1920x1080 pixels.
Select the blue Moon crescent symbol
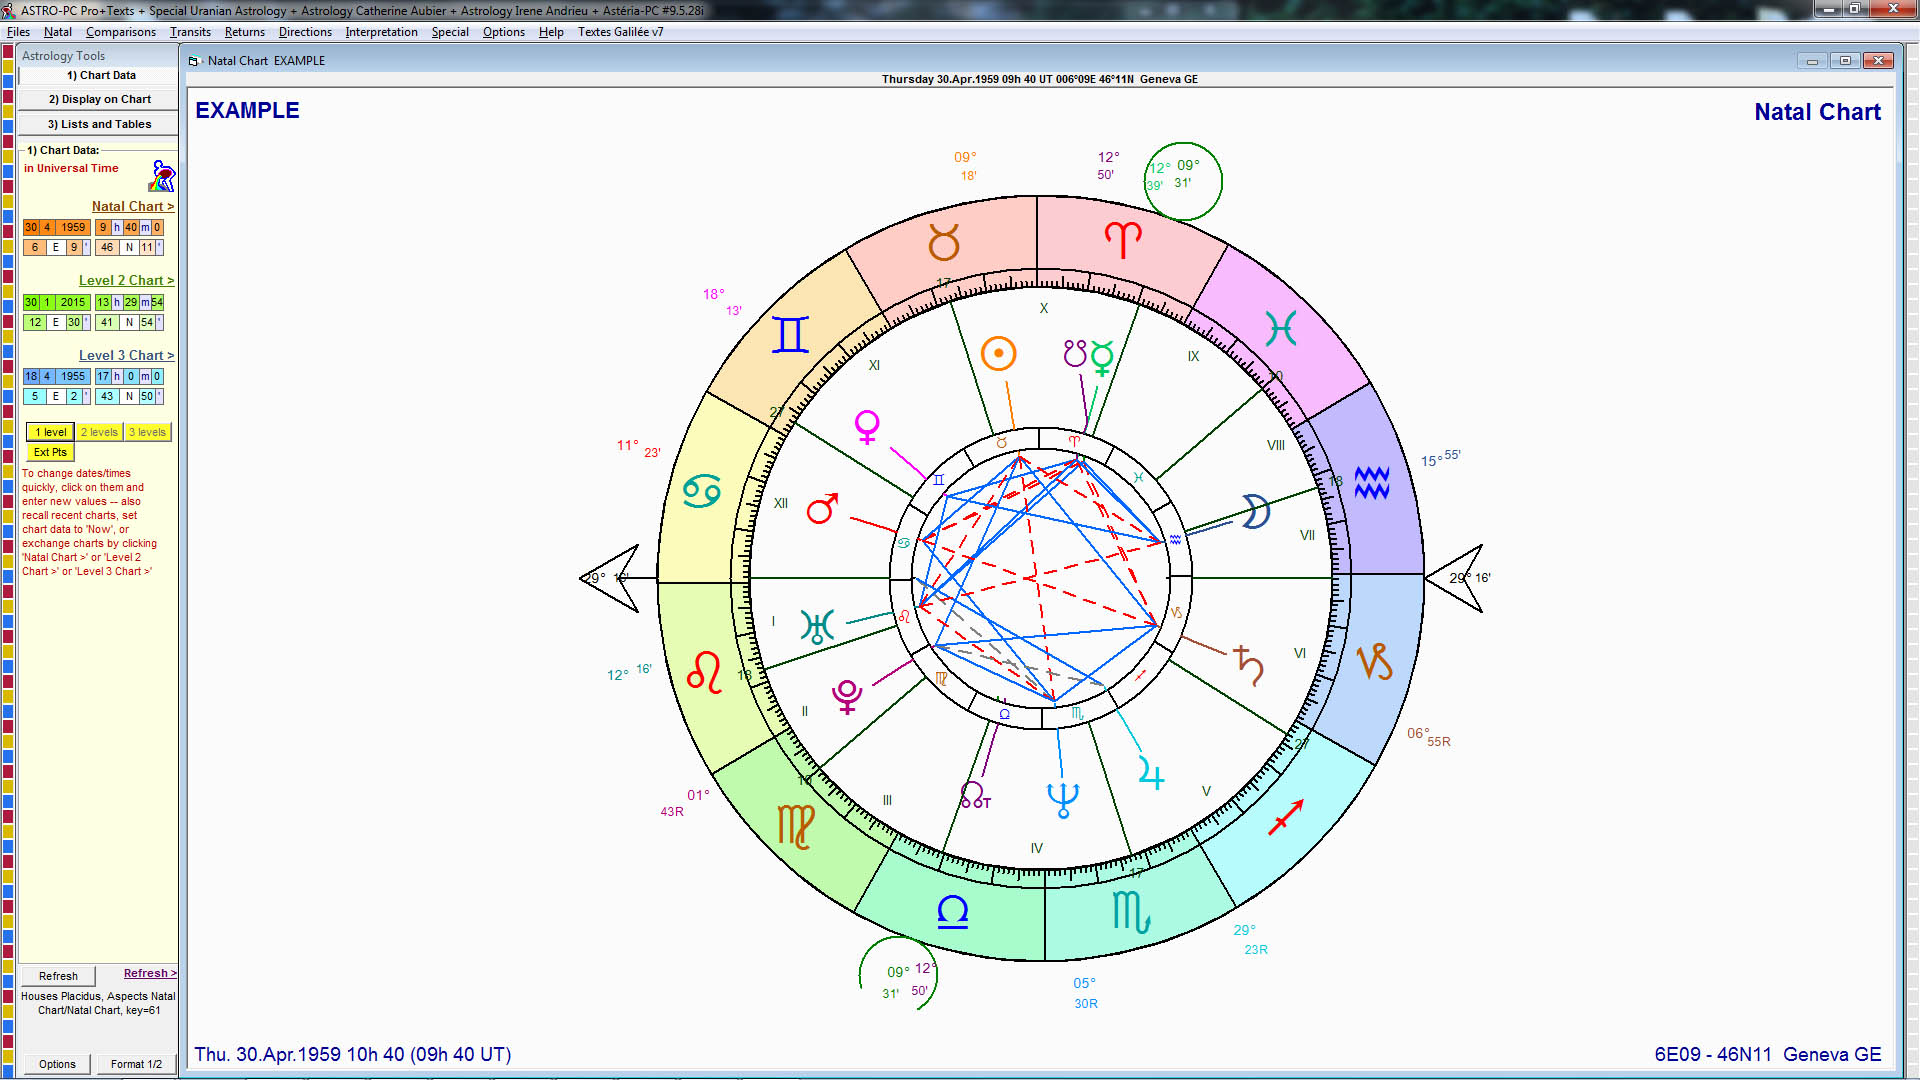[1256, 511]
